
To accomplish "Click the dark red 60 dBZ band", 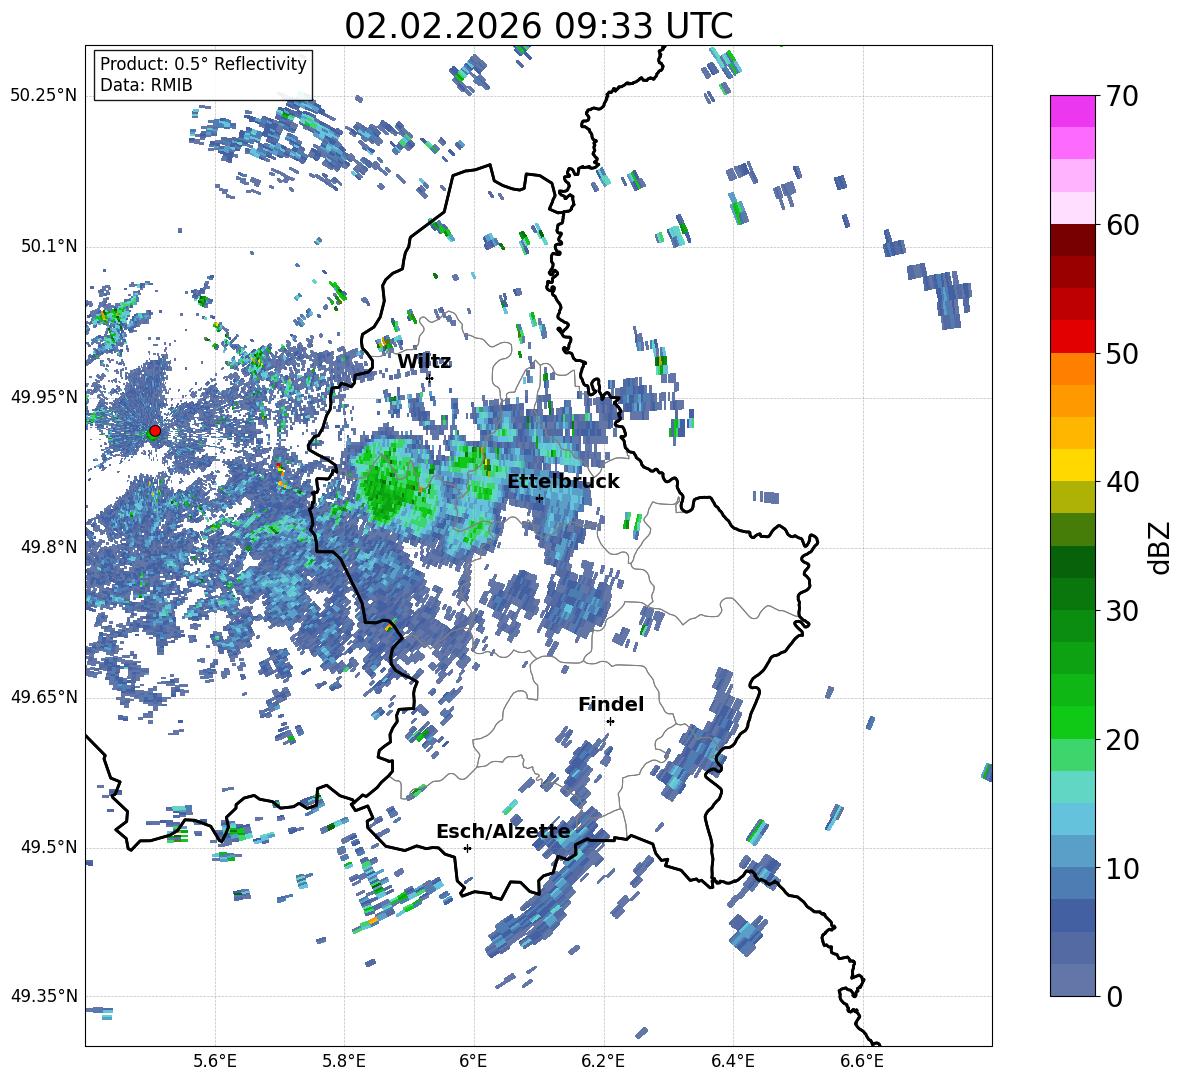I will click(x=1072, y=240).
